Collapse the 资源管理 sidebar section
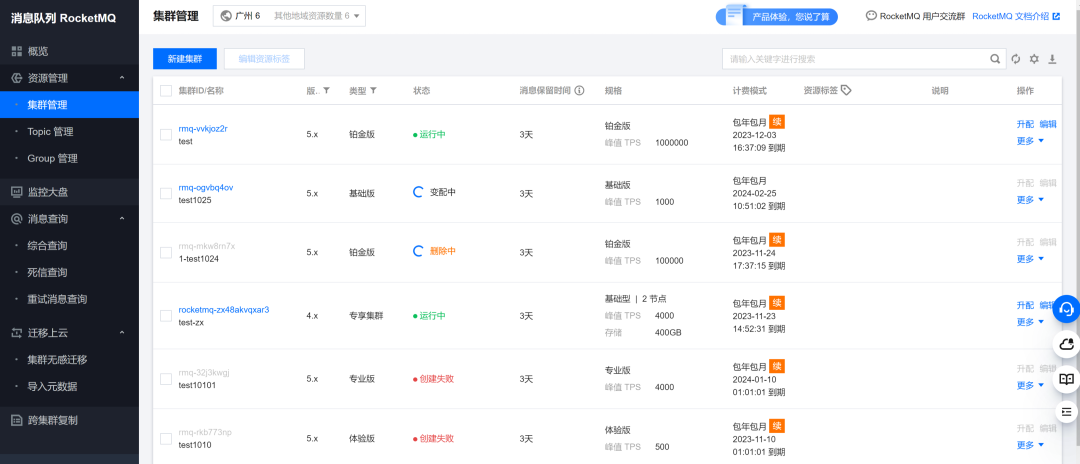This screenshot has height=464, width=1080. click(122, 78)
